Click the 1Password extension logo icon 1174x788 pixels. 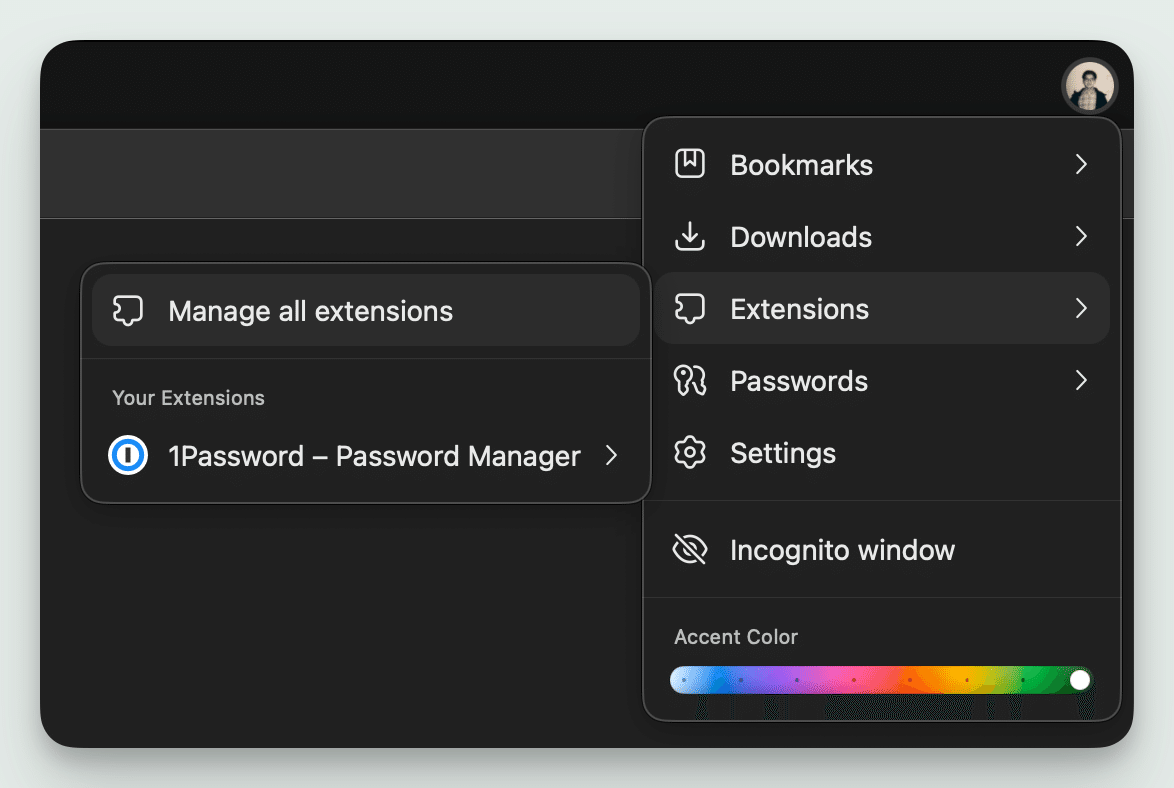(x=128, y=456)
